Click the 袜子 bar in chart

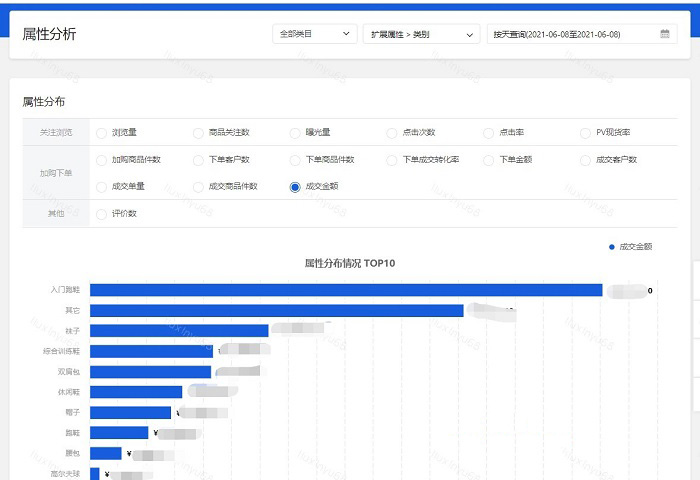click(179, 330)
